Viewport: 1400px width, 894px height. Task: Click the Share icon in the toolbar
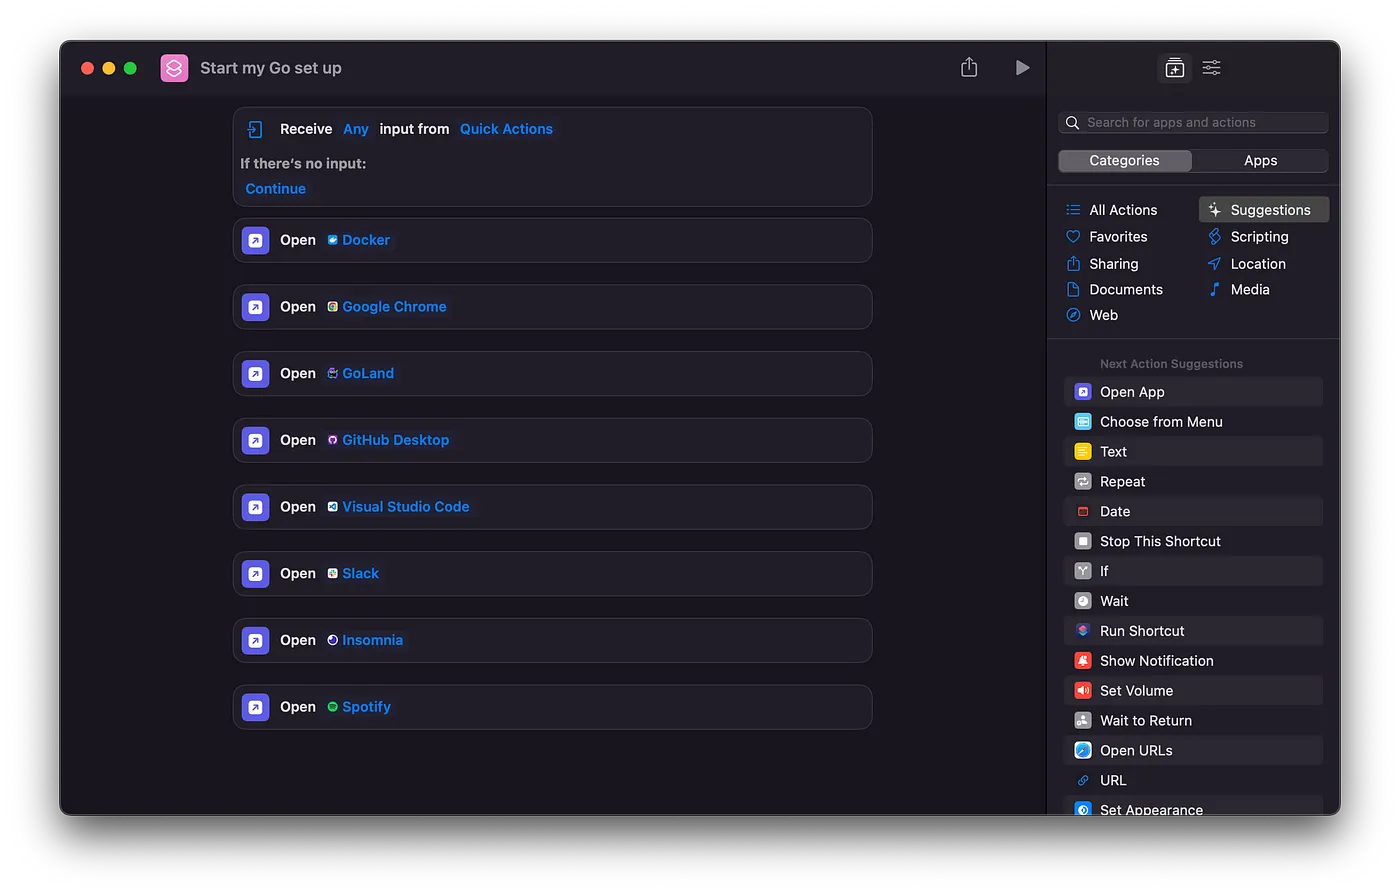click(x=969, y=67)
